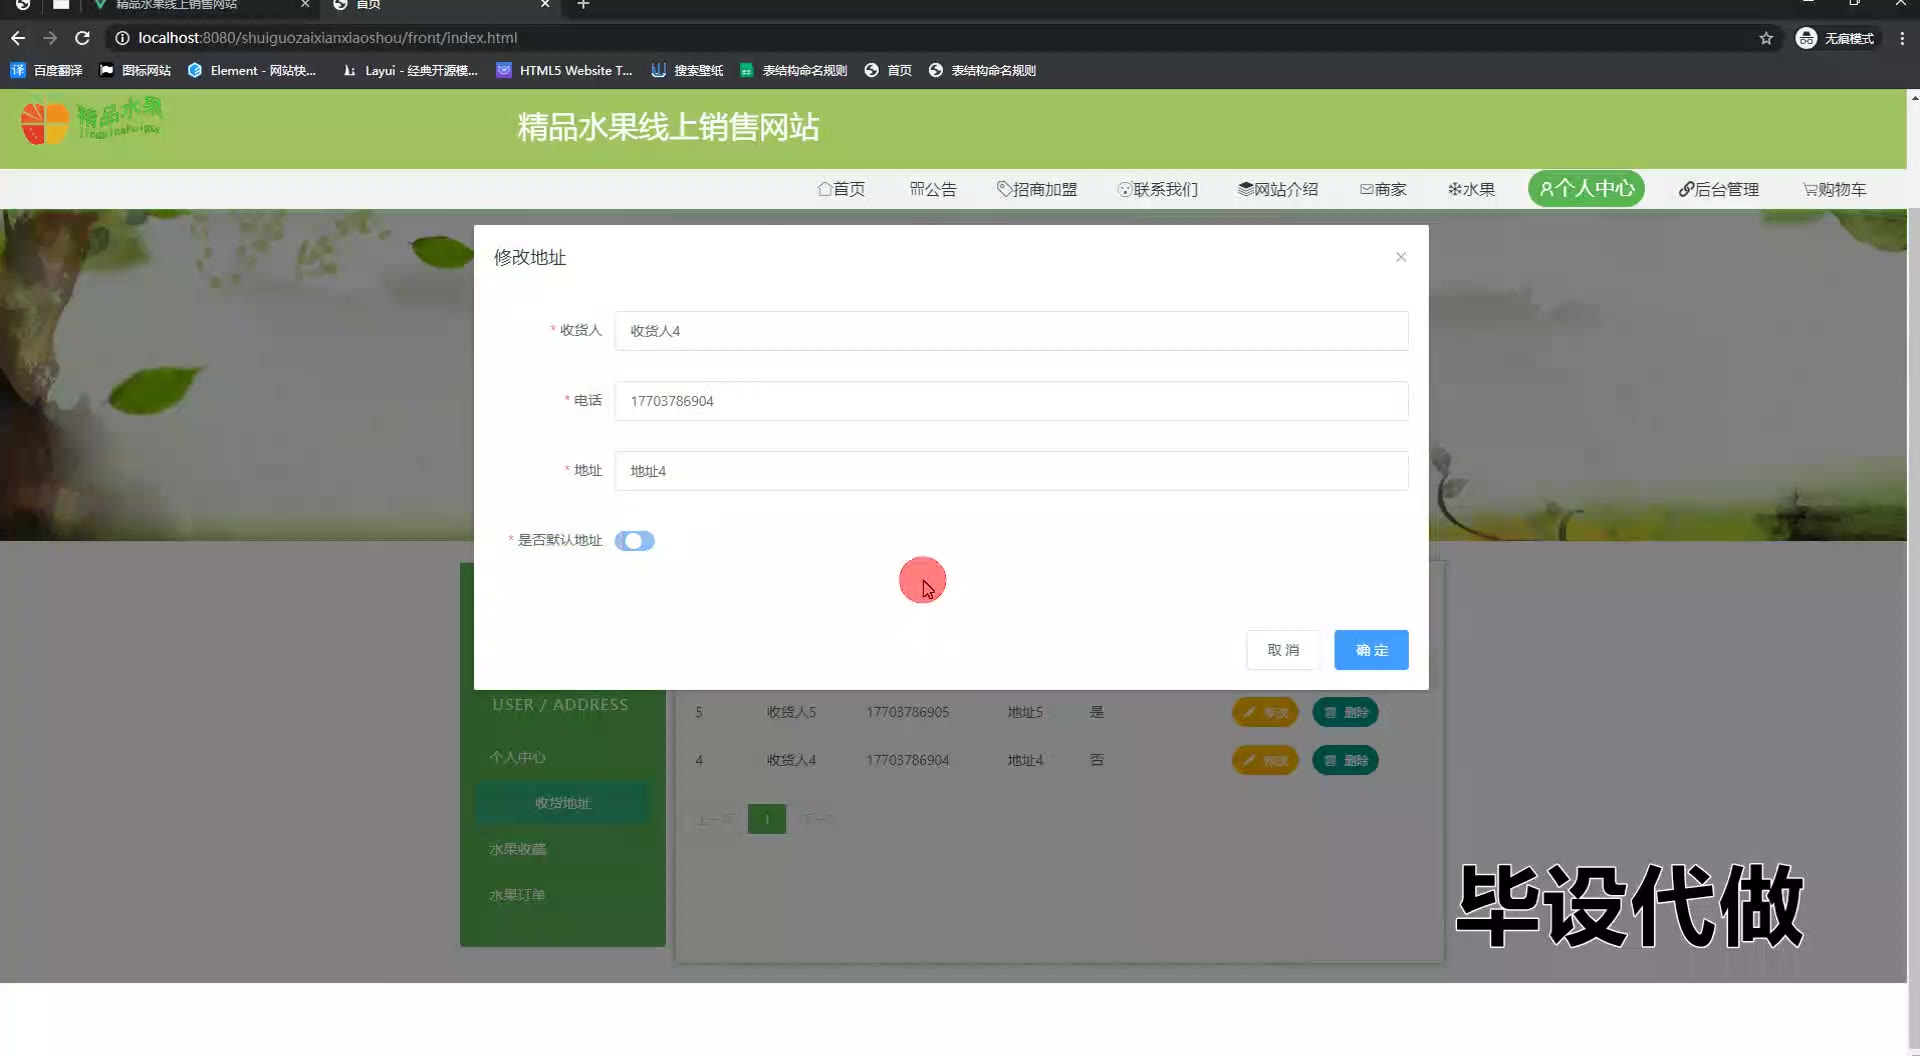Click the 收货人 input field
Screen dimensions: 1920x1056
(1011, 331)
